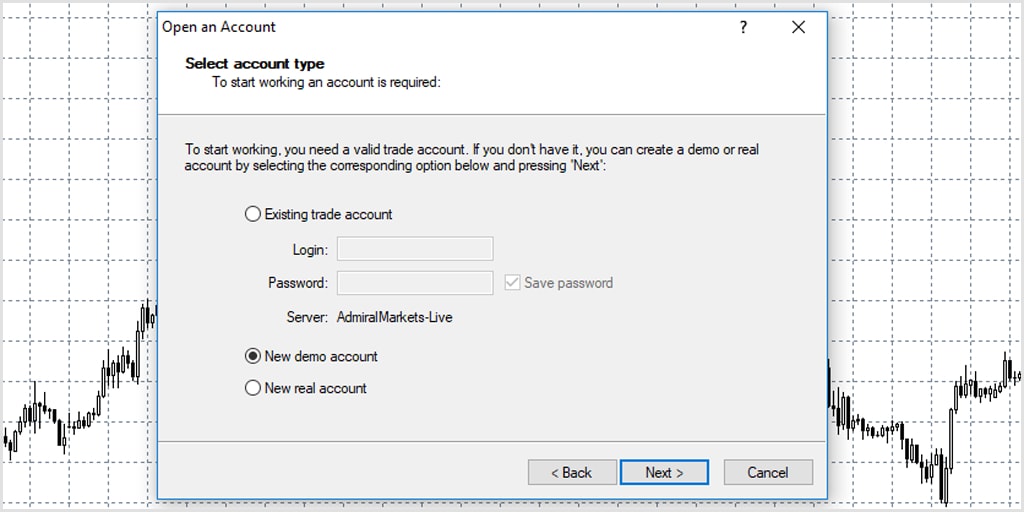Click the Select account type heading
Screen dimensions: 1024x512
(255, 63)
